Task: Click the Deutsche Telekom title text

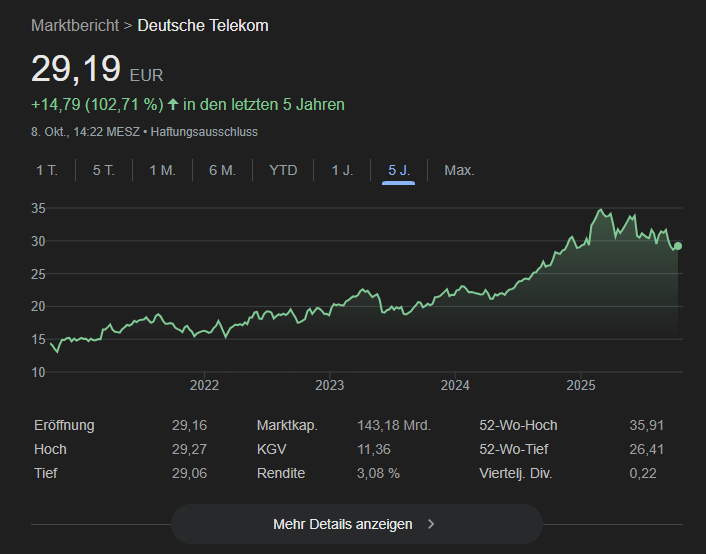Action: coord(203,25)
